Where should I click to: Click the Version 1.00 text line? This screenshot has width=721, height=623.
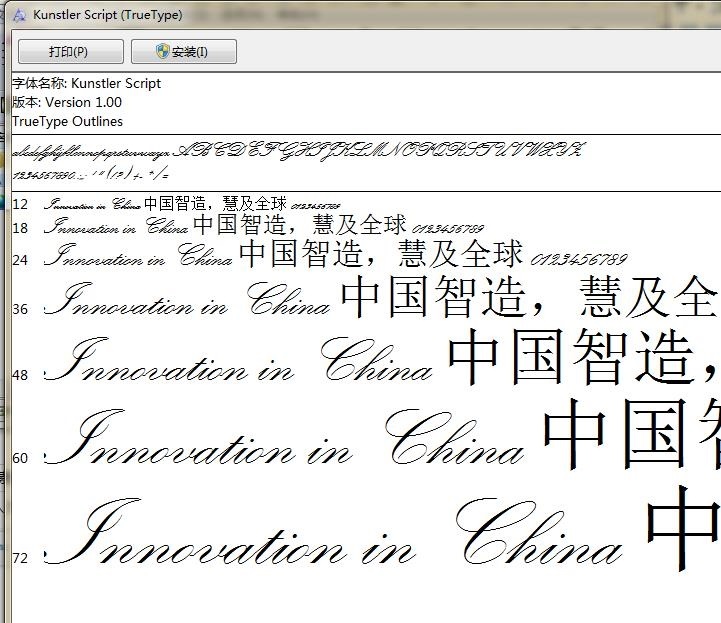[67, 102]
